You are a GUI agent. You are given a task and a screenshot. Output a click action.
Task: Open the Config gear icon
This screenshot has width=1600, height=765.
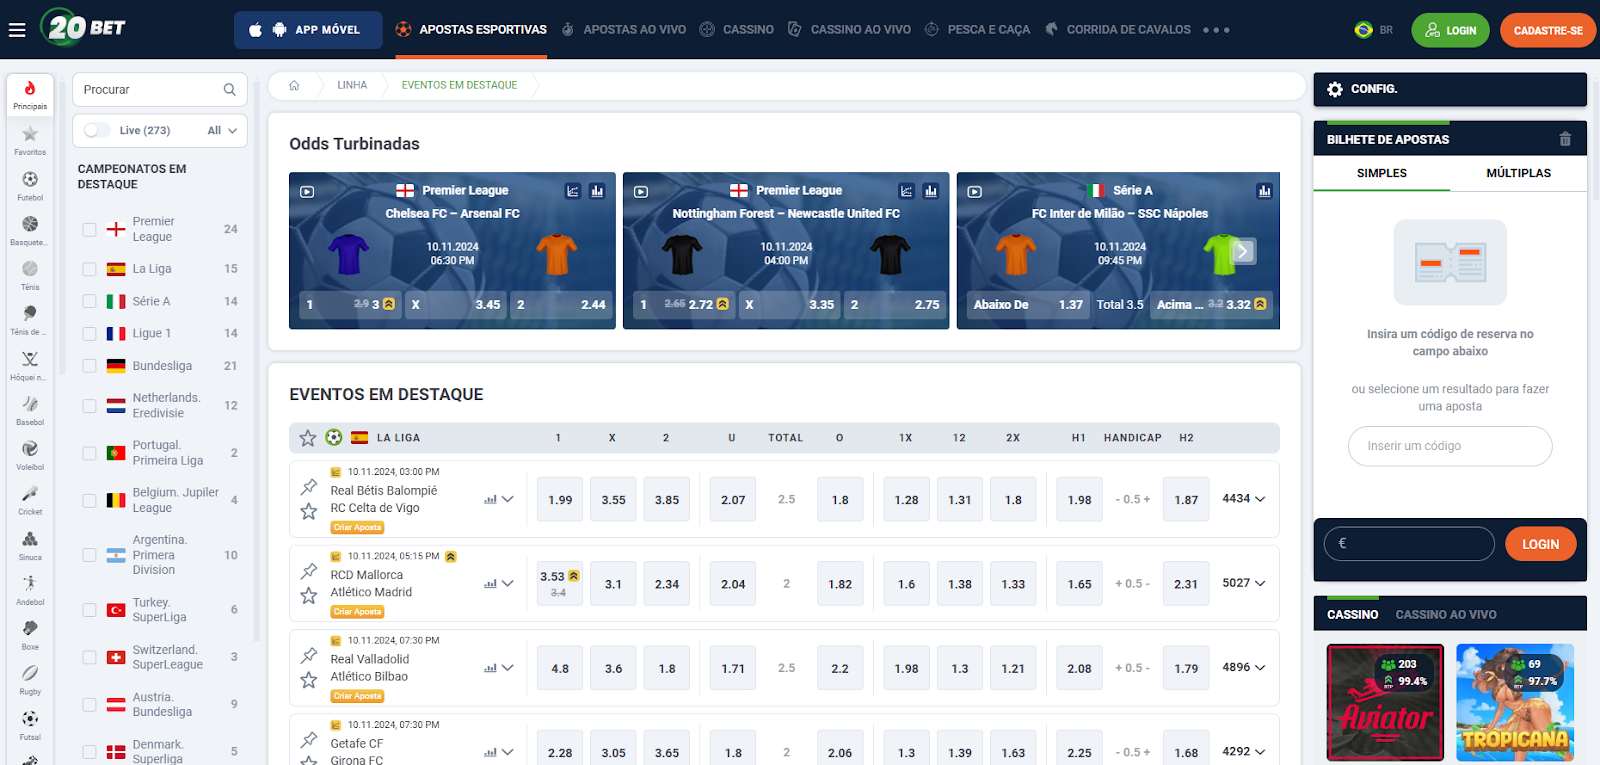pyautogui.click(x=1335, y=89)
